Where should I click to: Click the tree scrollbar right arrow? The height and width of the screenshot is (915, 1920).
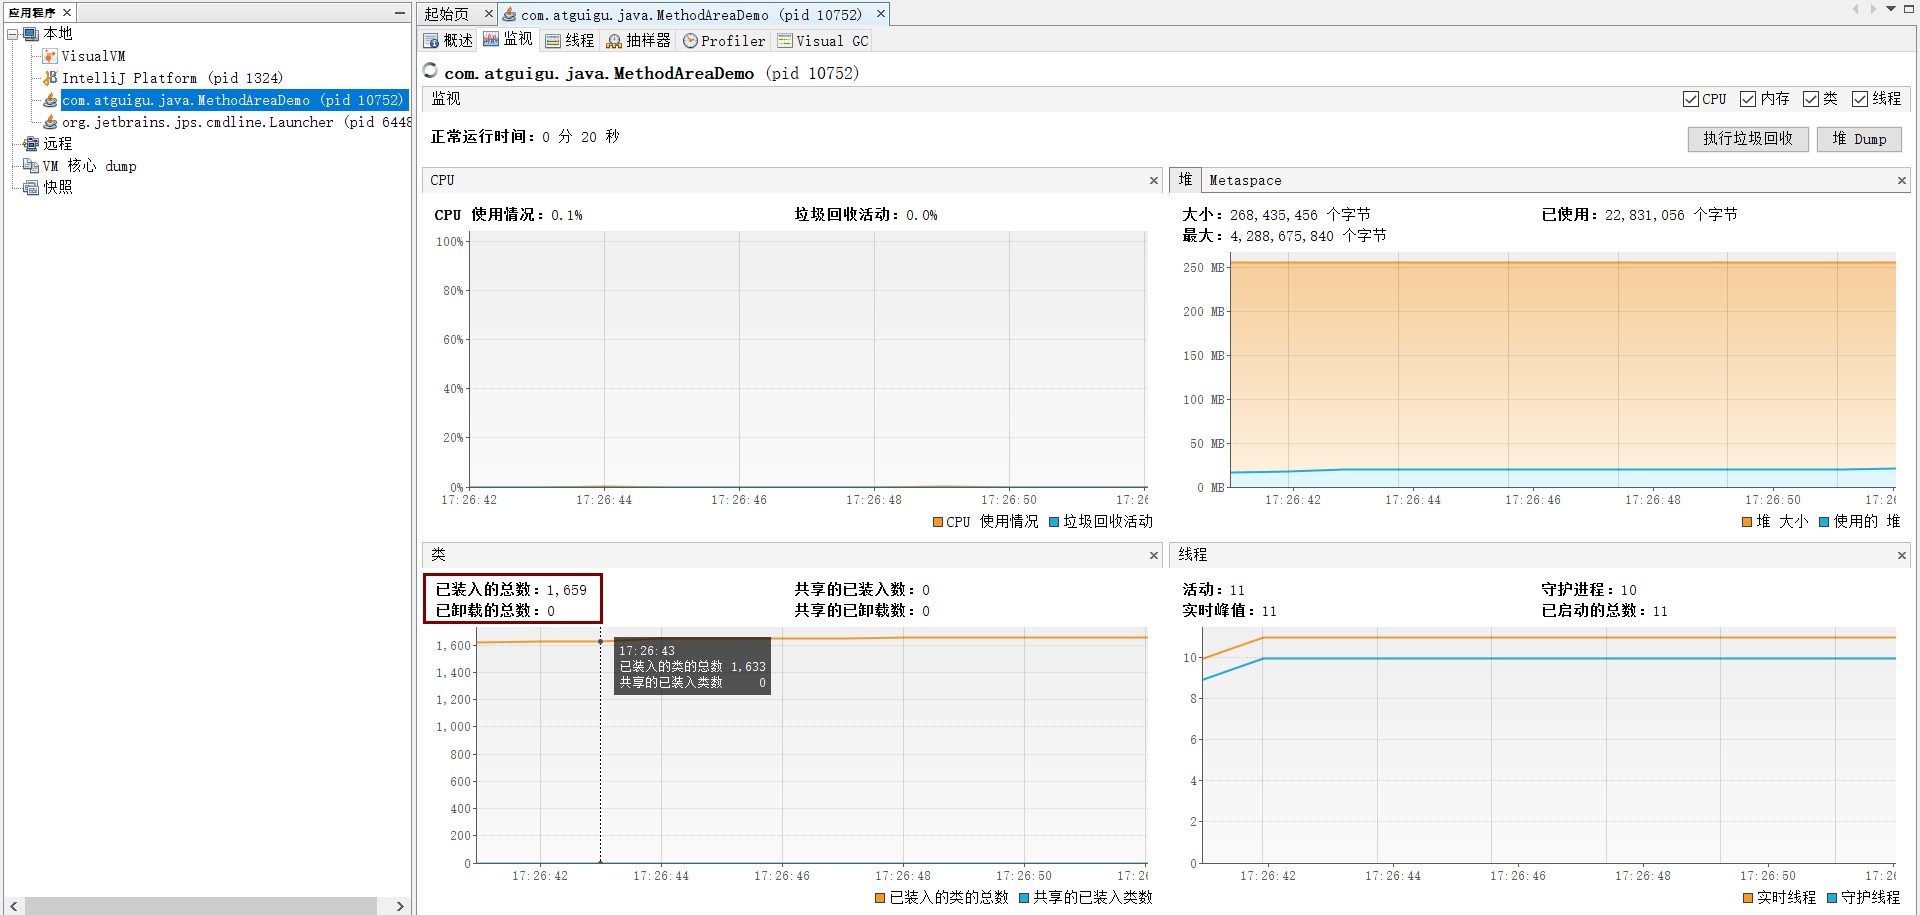click(x=400, y=906)
